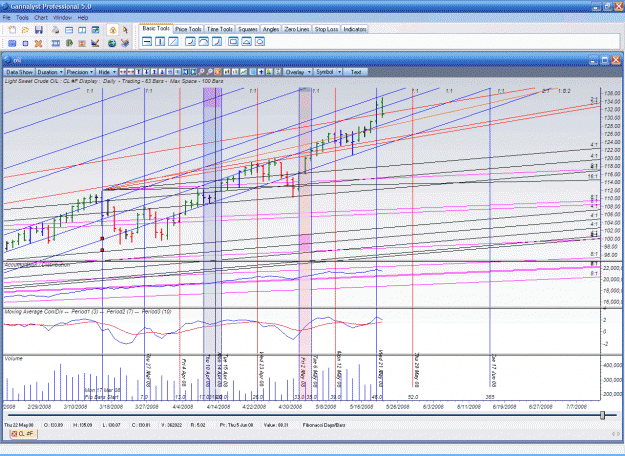625x456 pixels.
Task: Click the CL #F tab at bottom
Action: point(23,434)
